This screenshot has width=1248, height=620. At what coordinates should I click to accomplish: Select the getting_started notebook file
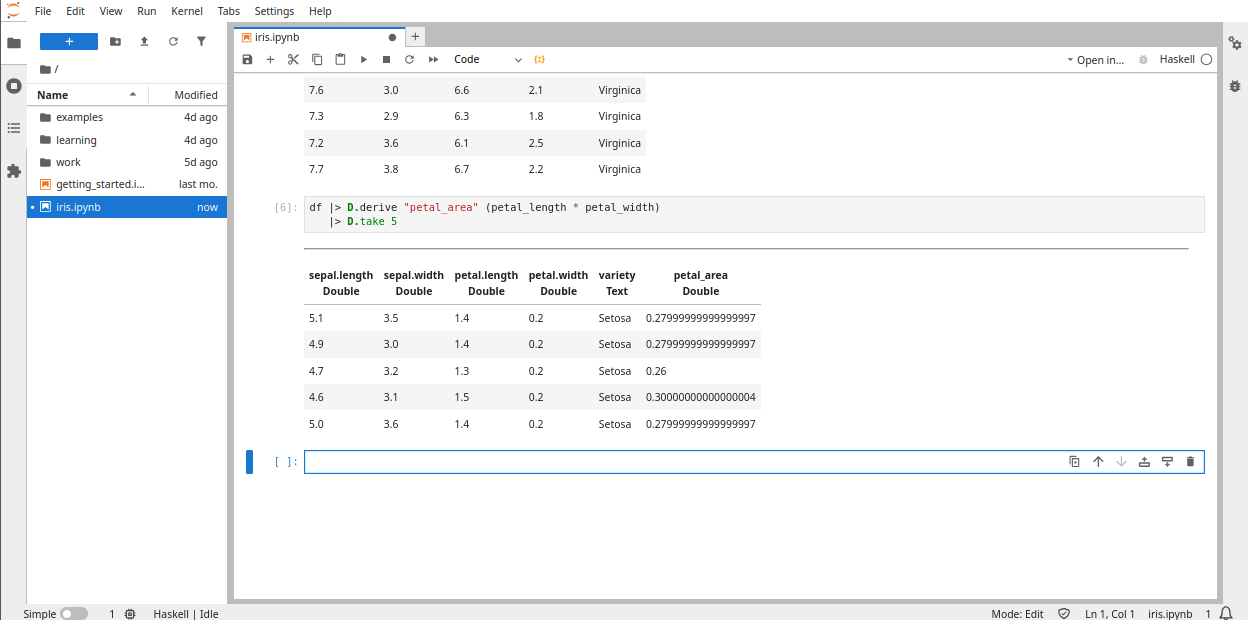[x=127, y=184]
